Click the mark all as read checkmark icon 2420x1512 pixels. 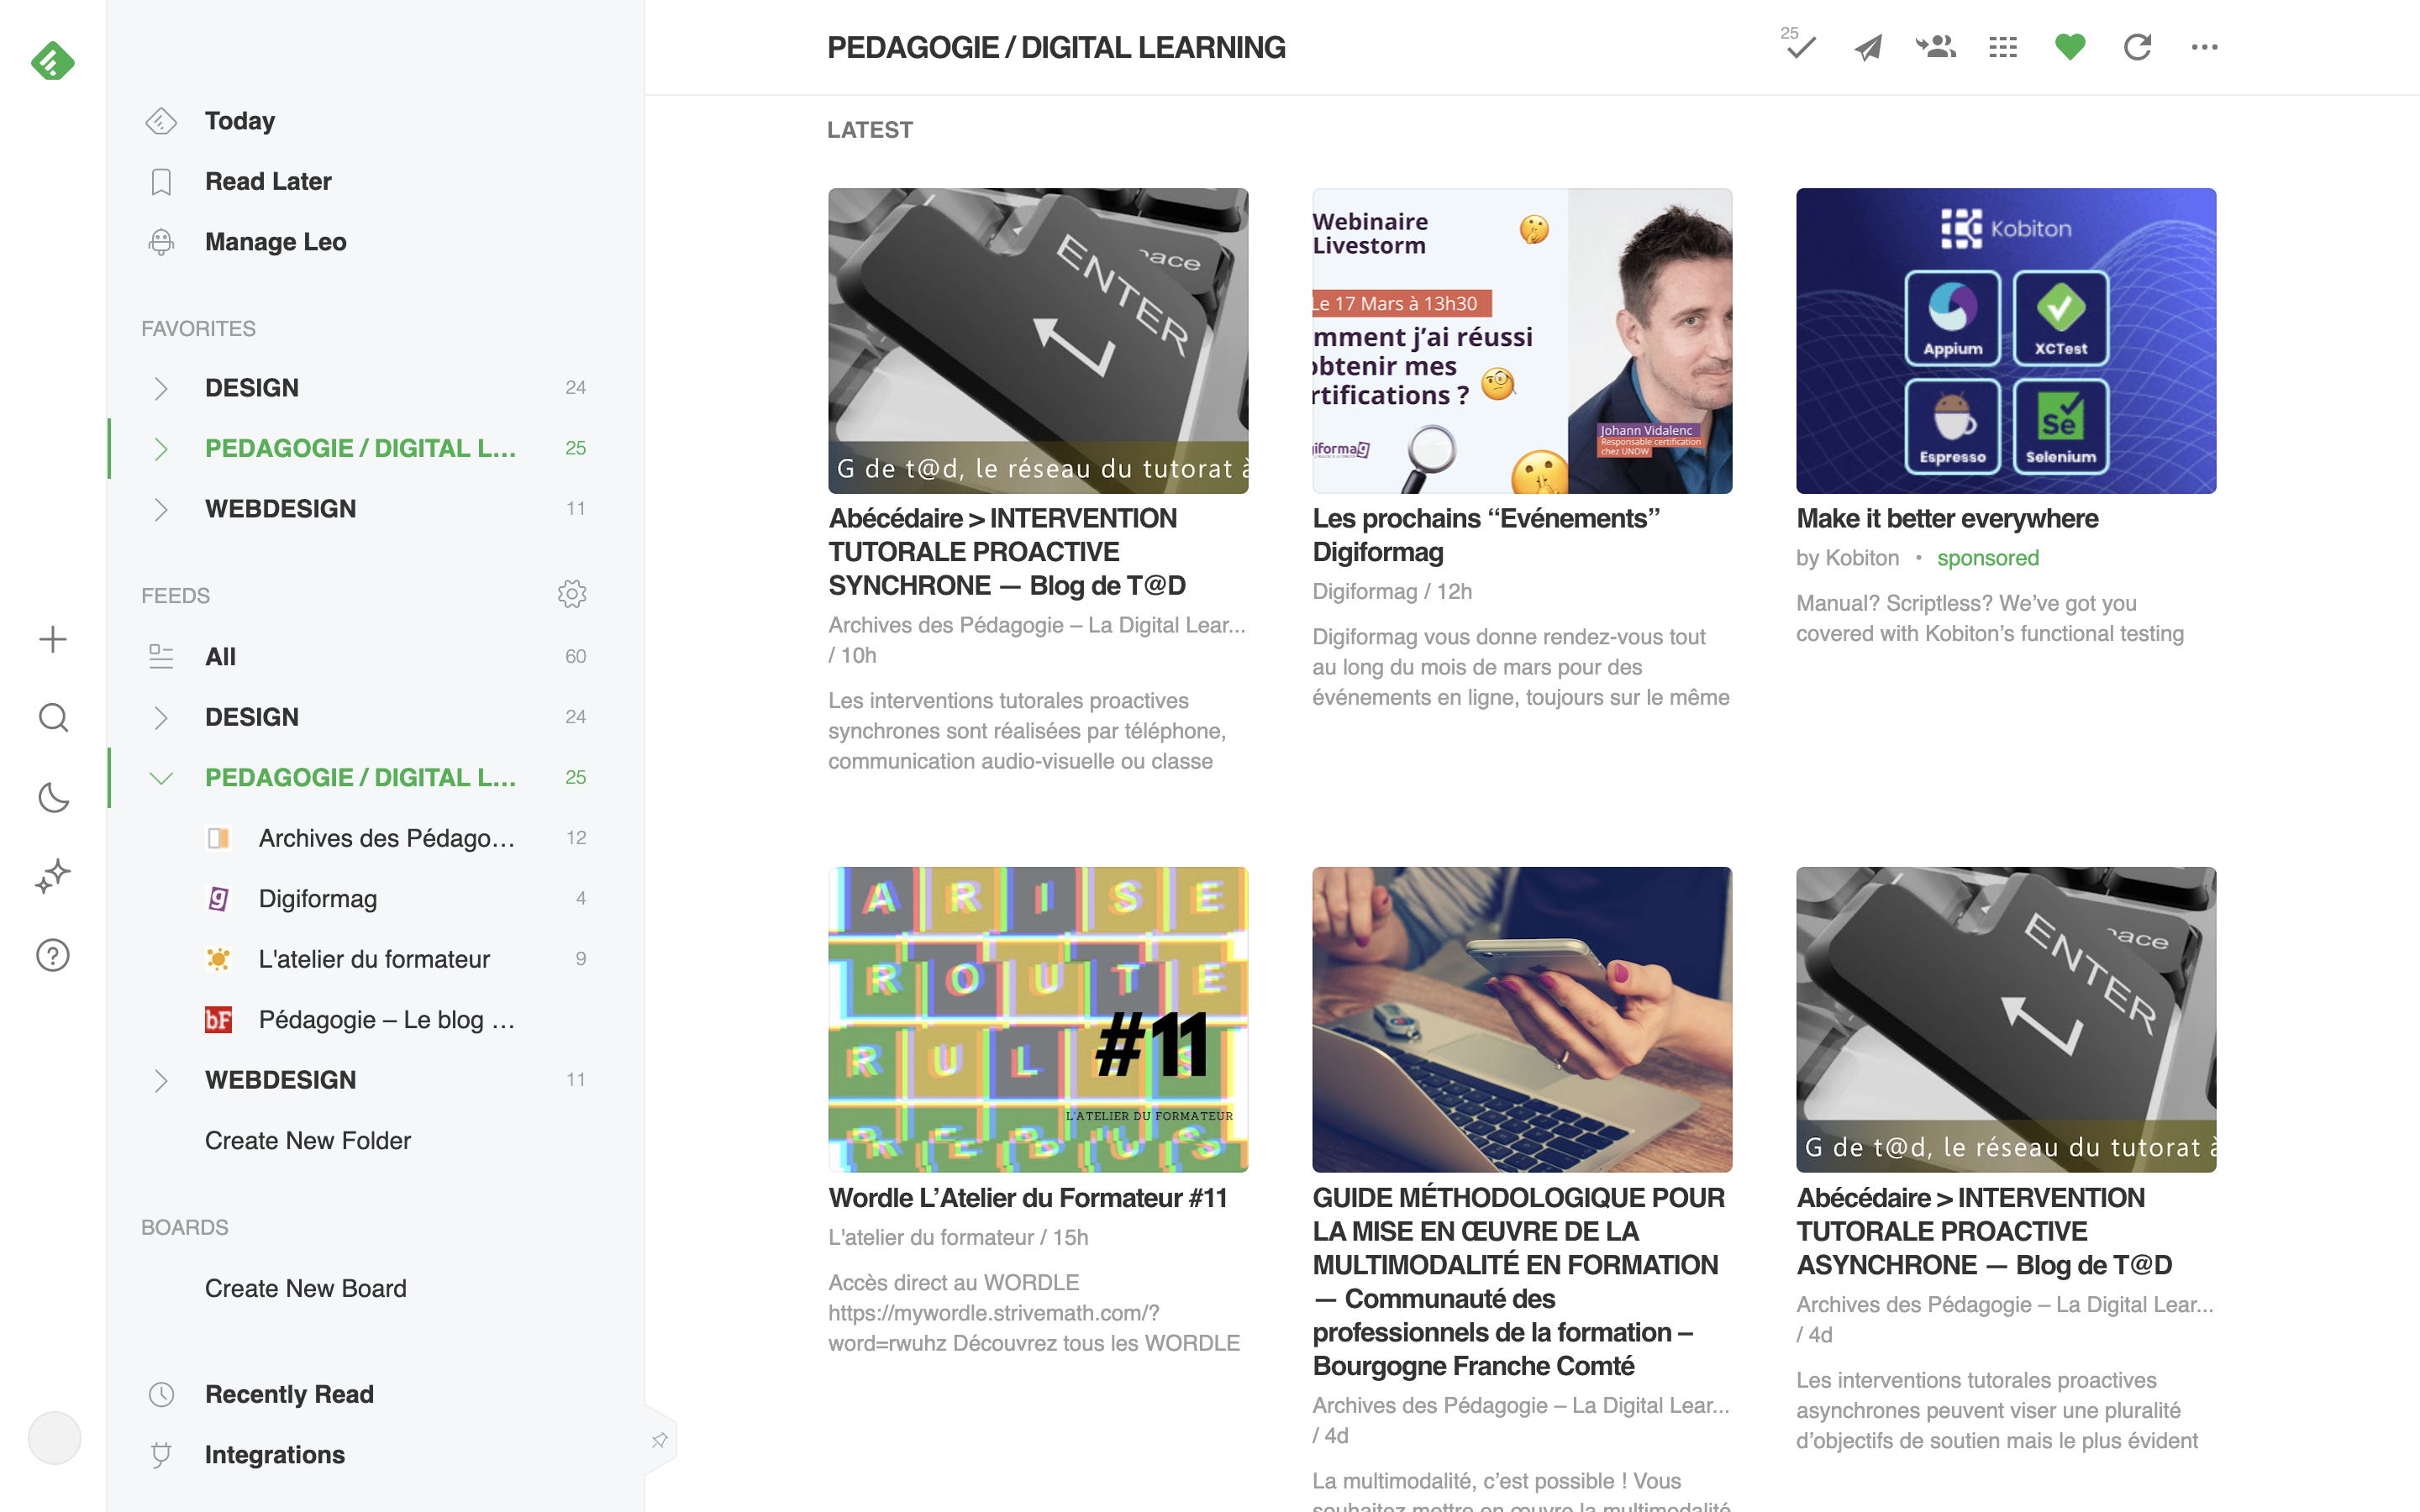pyautogui.click(x=1800, y=47)
